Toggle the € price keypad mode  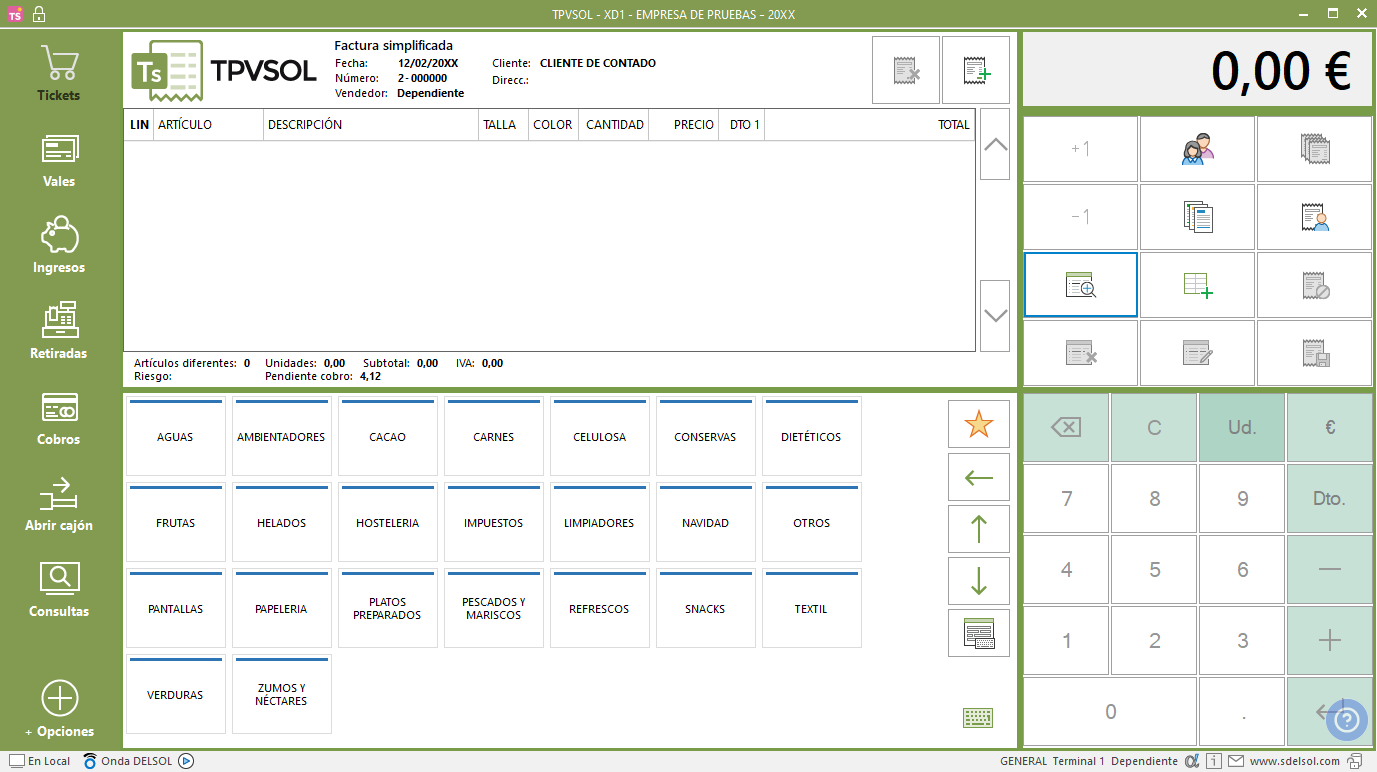click(1330, 427)
